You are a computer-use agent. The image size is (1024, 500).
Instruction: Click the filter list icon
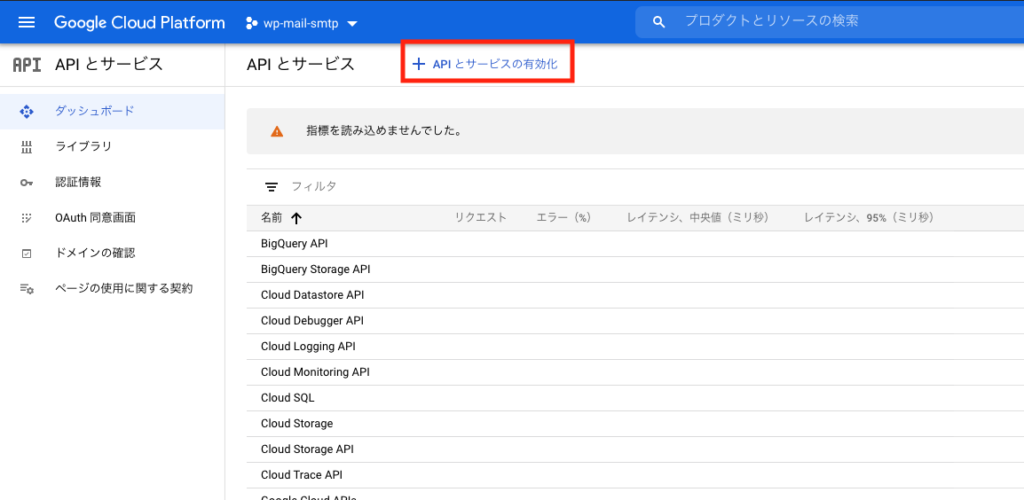coord(271,187)
